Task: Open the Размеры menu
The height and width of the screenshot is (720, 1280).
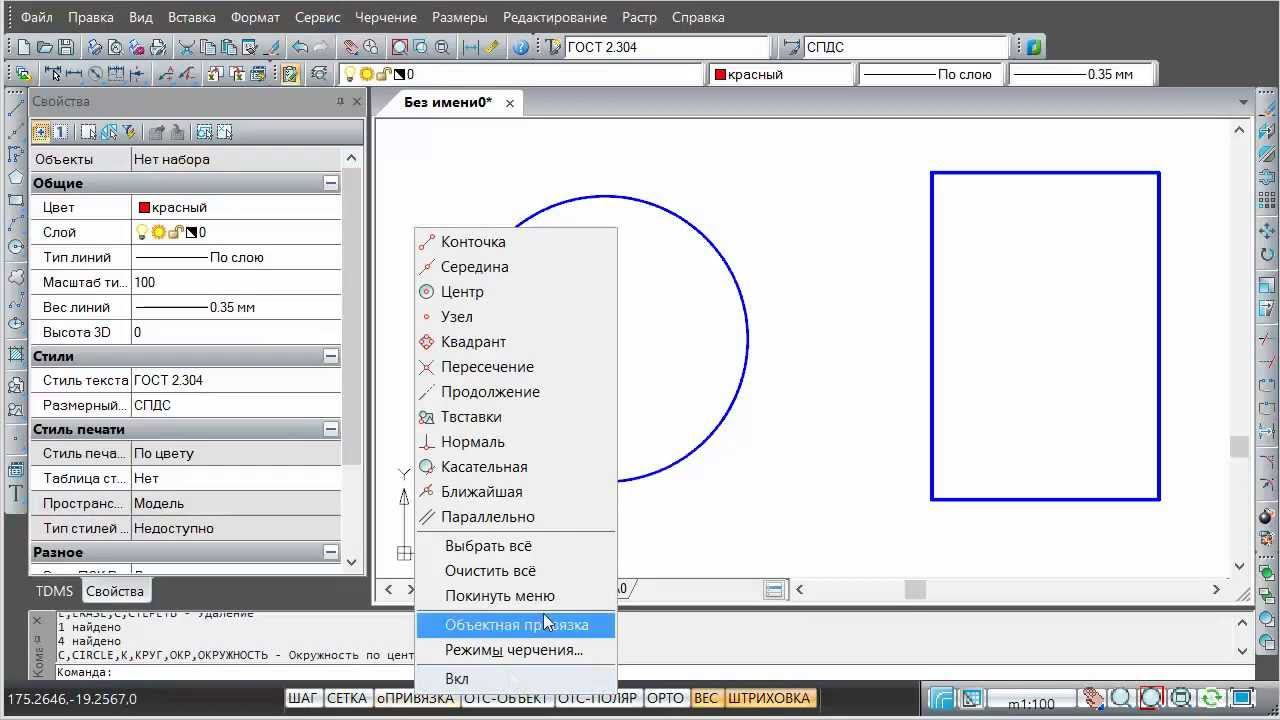Action: pyautogui.click(x=460, y=17)
